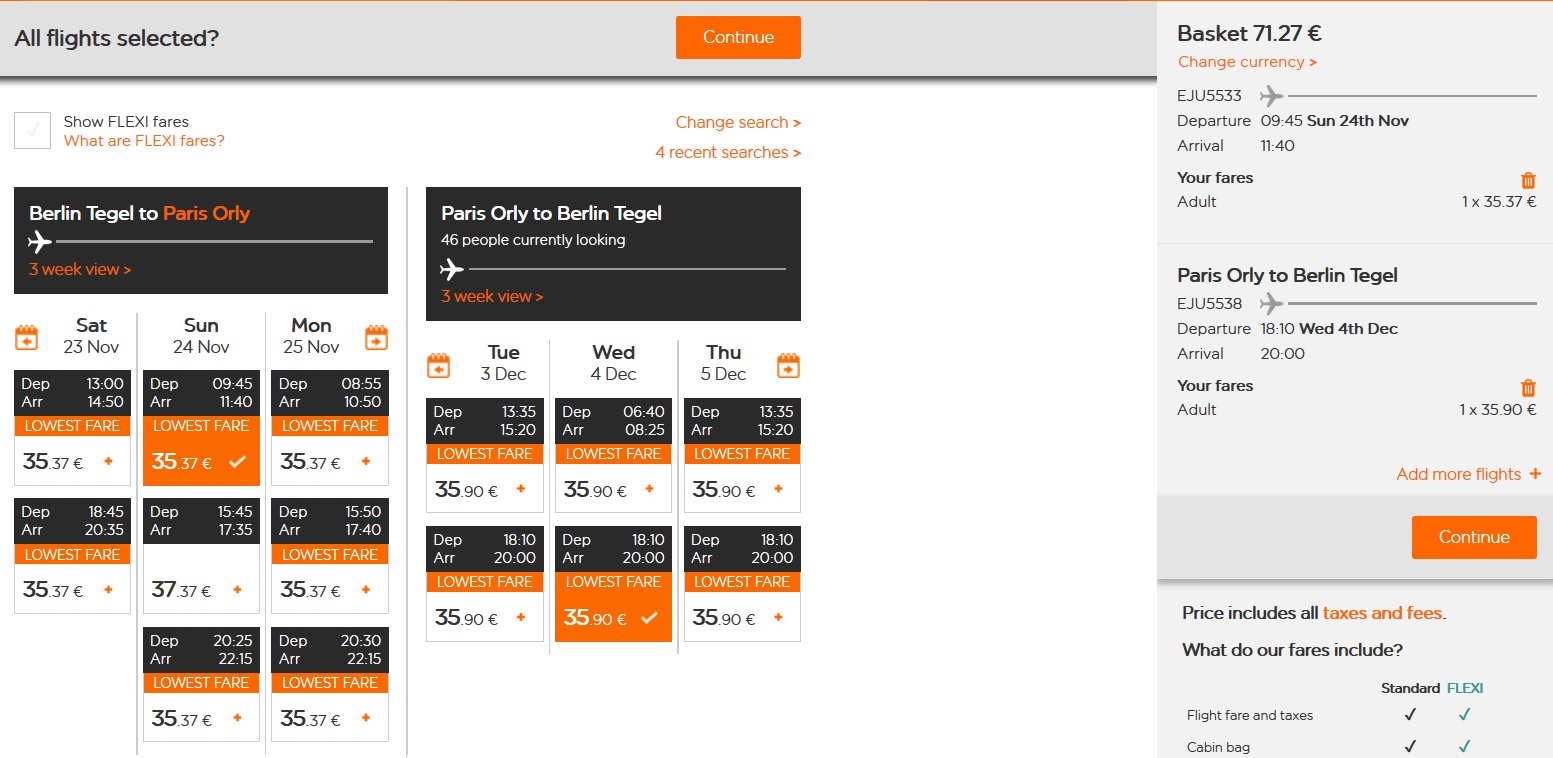Open the 4 recent searches list
Image resolution: width=1553 pixels, height=758 pixels.
click(x=728, y=152)
